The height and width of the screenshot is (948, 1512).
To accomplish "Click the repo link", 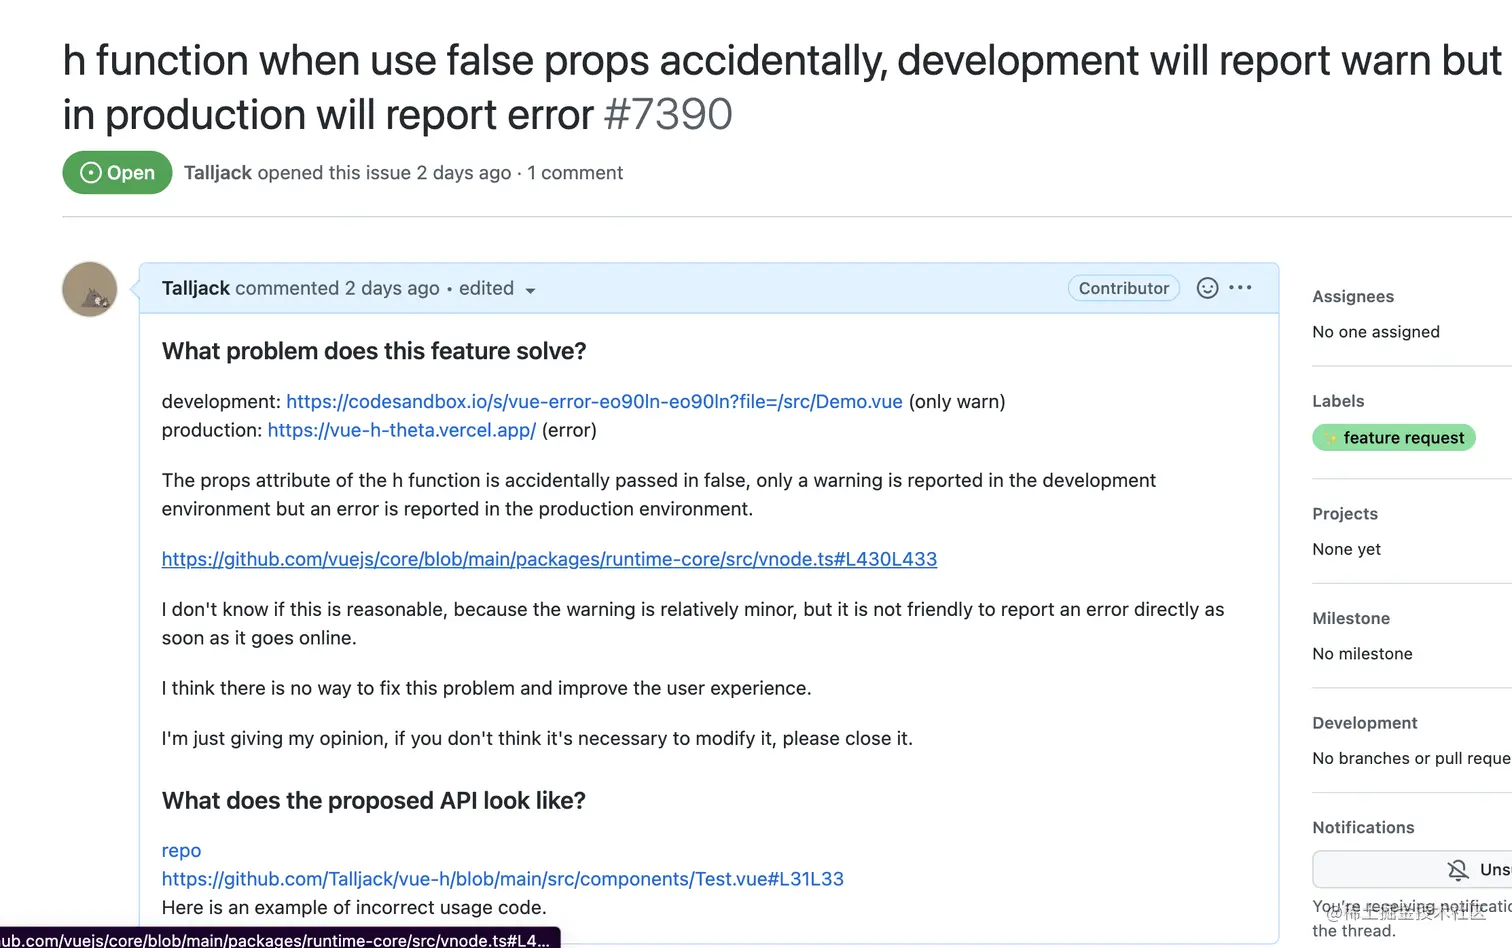I will click(x=181, y=851).
